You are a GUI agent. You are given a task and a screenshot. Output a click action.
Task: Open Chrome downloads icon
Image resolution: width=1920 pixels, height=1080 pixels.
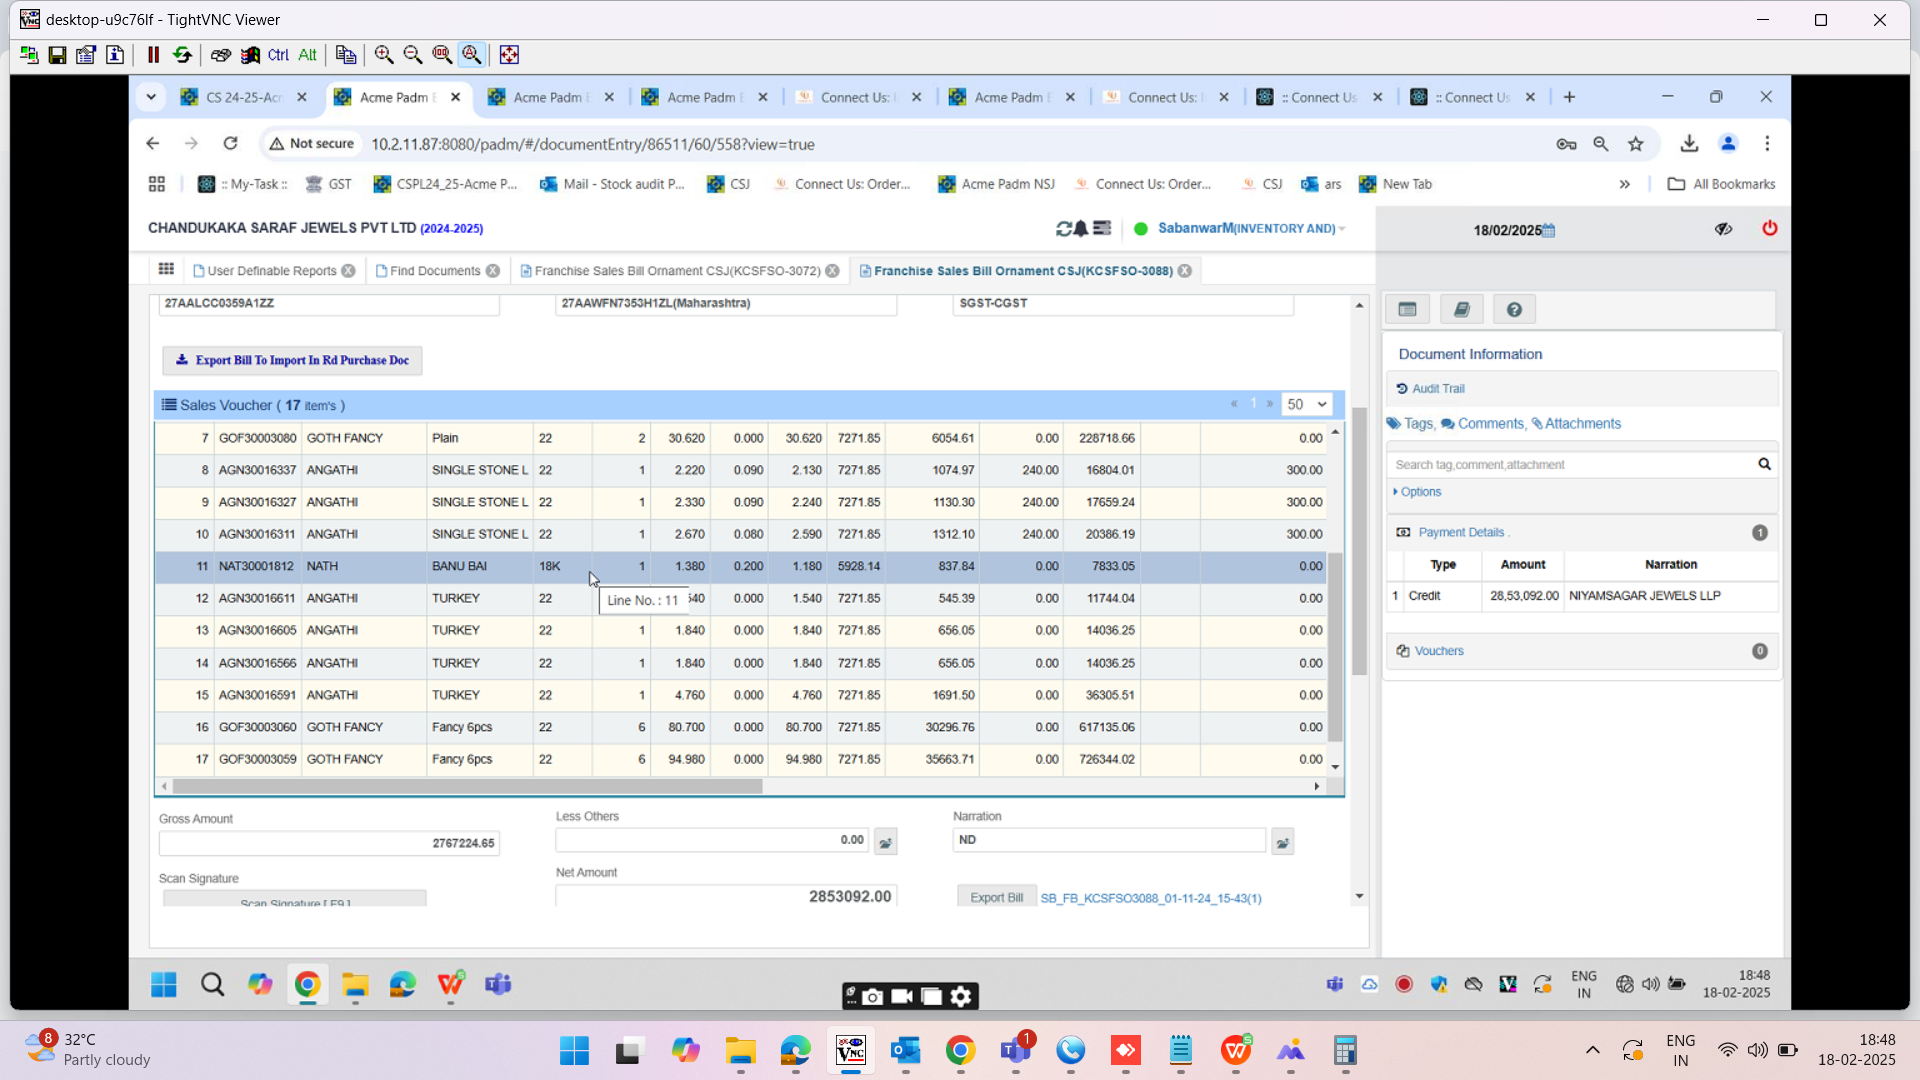[x=1689, y=144]
